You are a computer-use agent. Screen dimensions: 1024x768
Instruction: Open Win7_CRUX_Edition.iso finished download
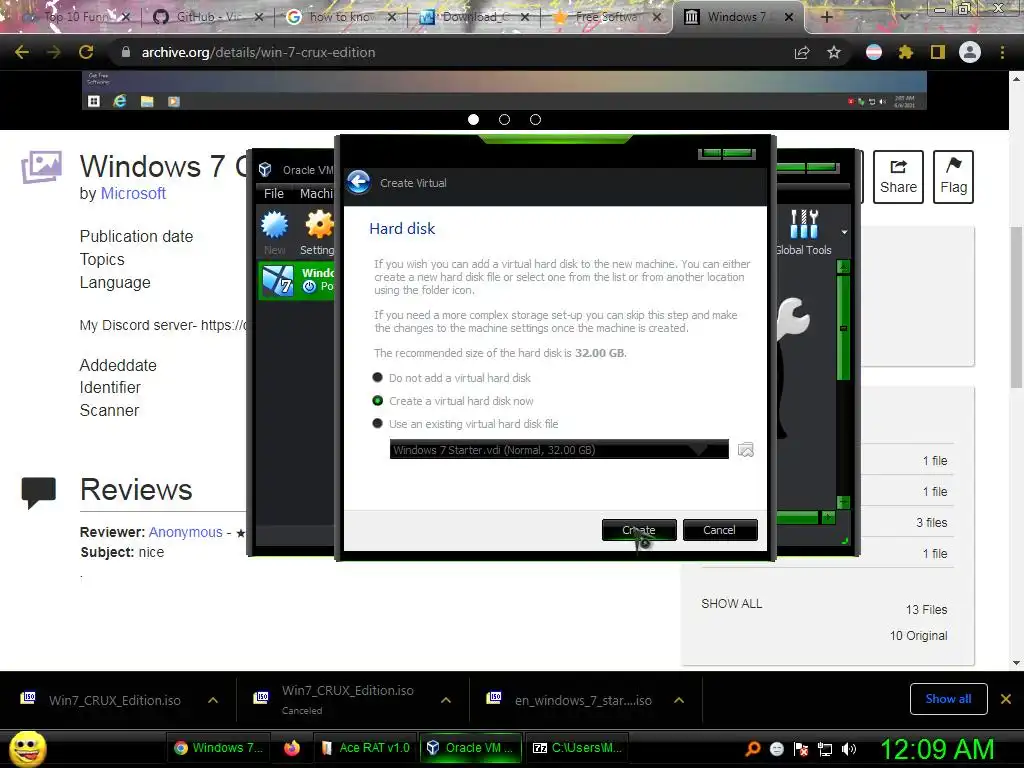coord(114,700)
